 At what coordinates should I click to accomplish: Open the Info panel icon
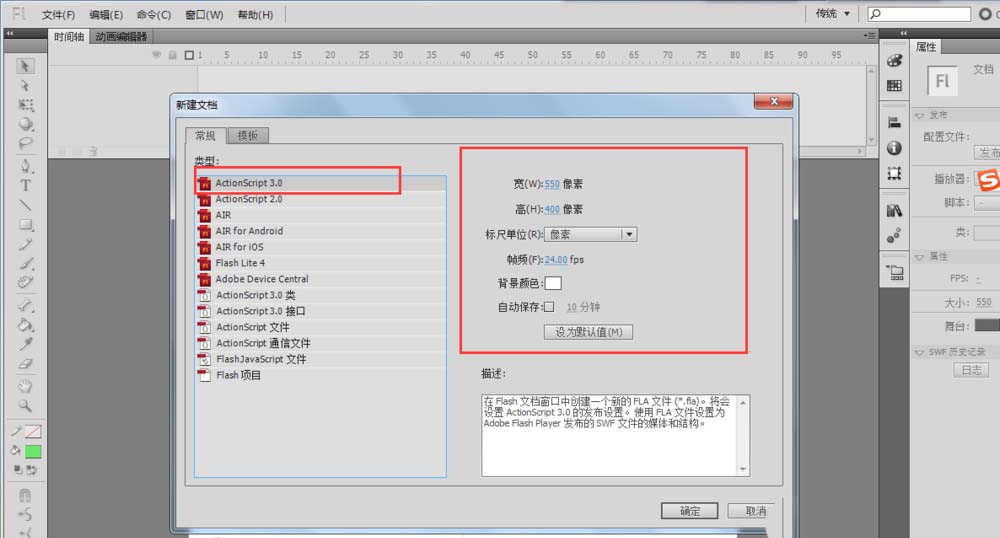[x=894, y=148]
